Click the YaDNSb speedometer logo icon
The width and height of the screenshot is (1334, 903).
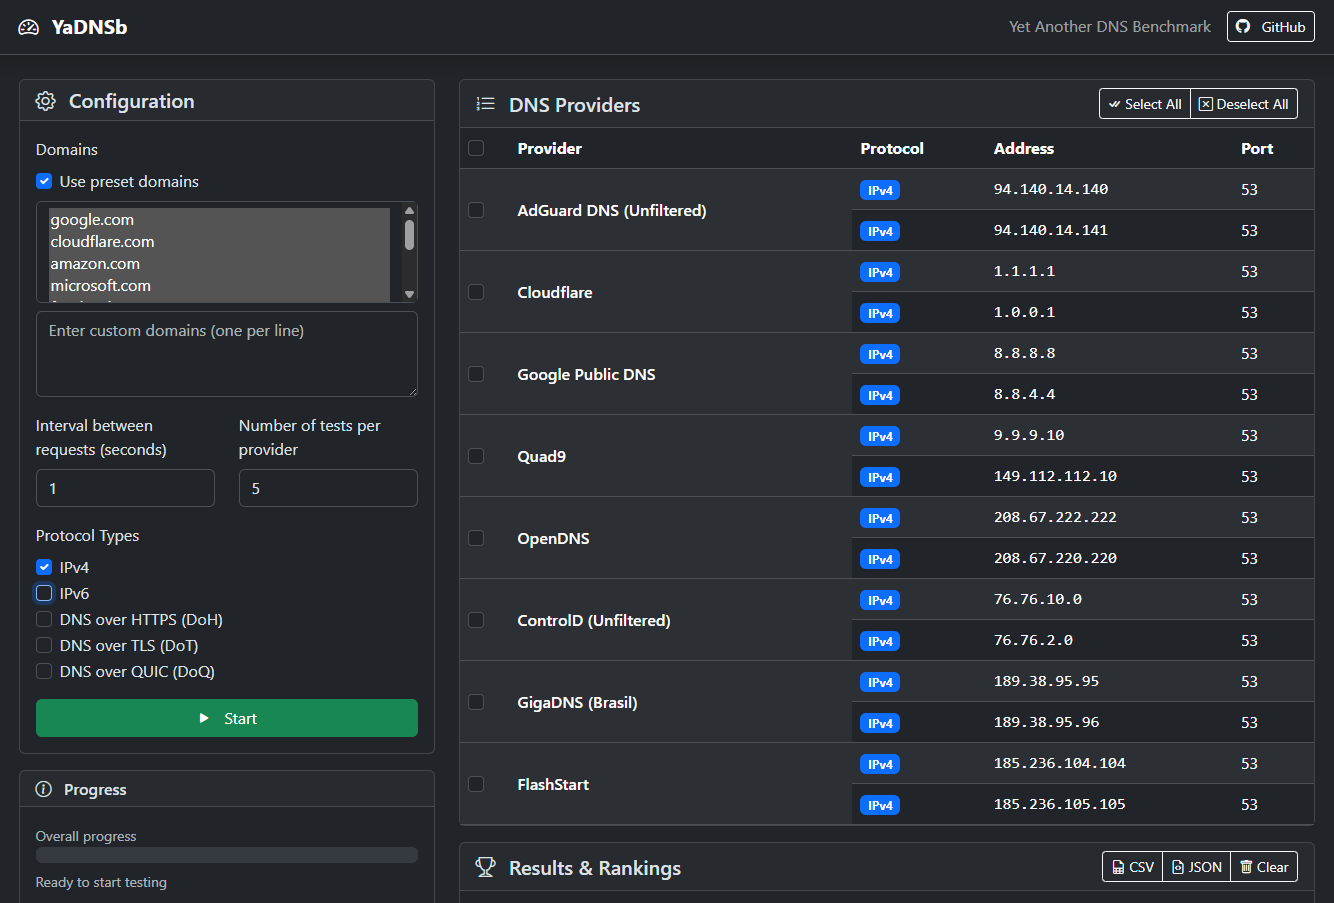[29, 27]
